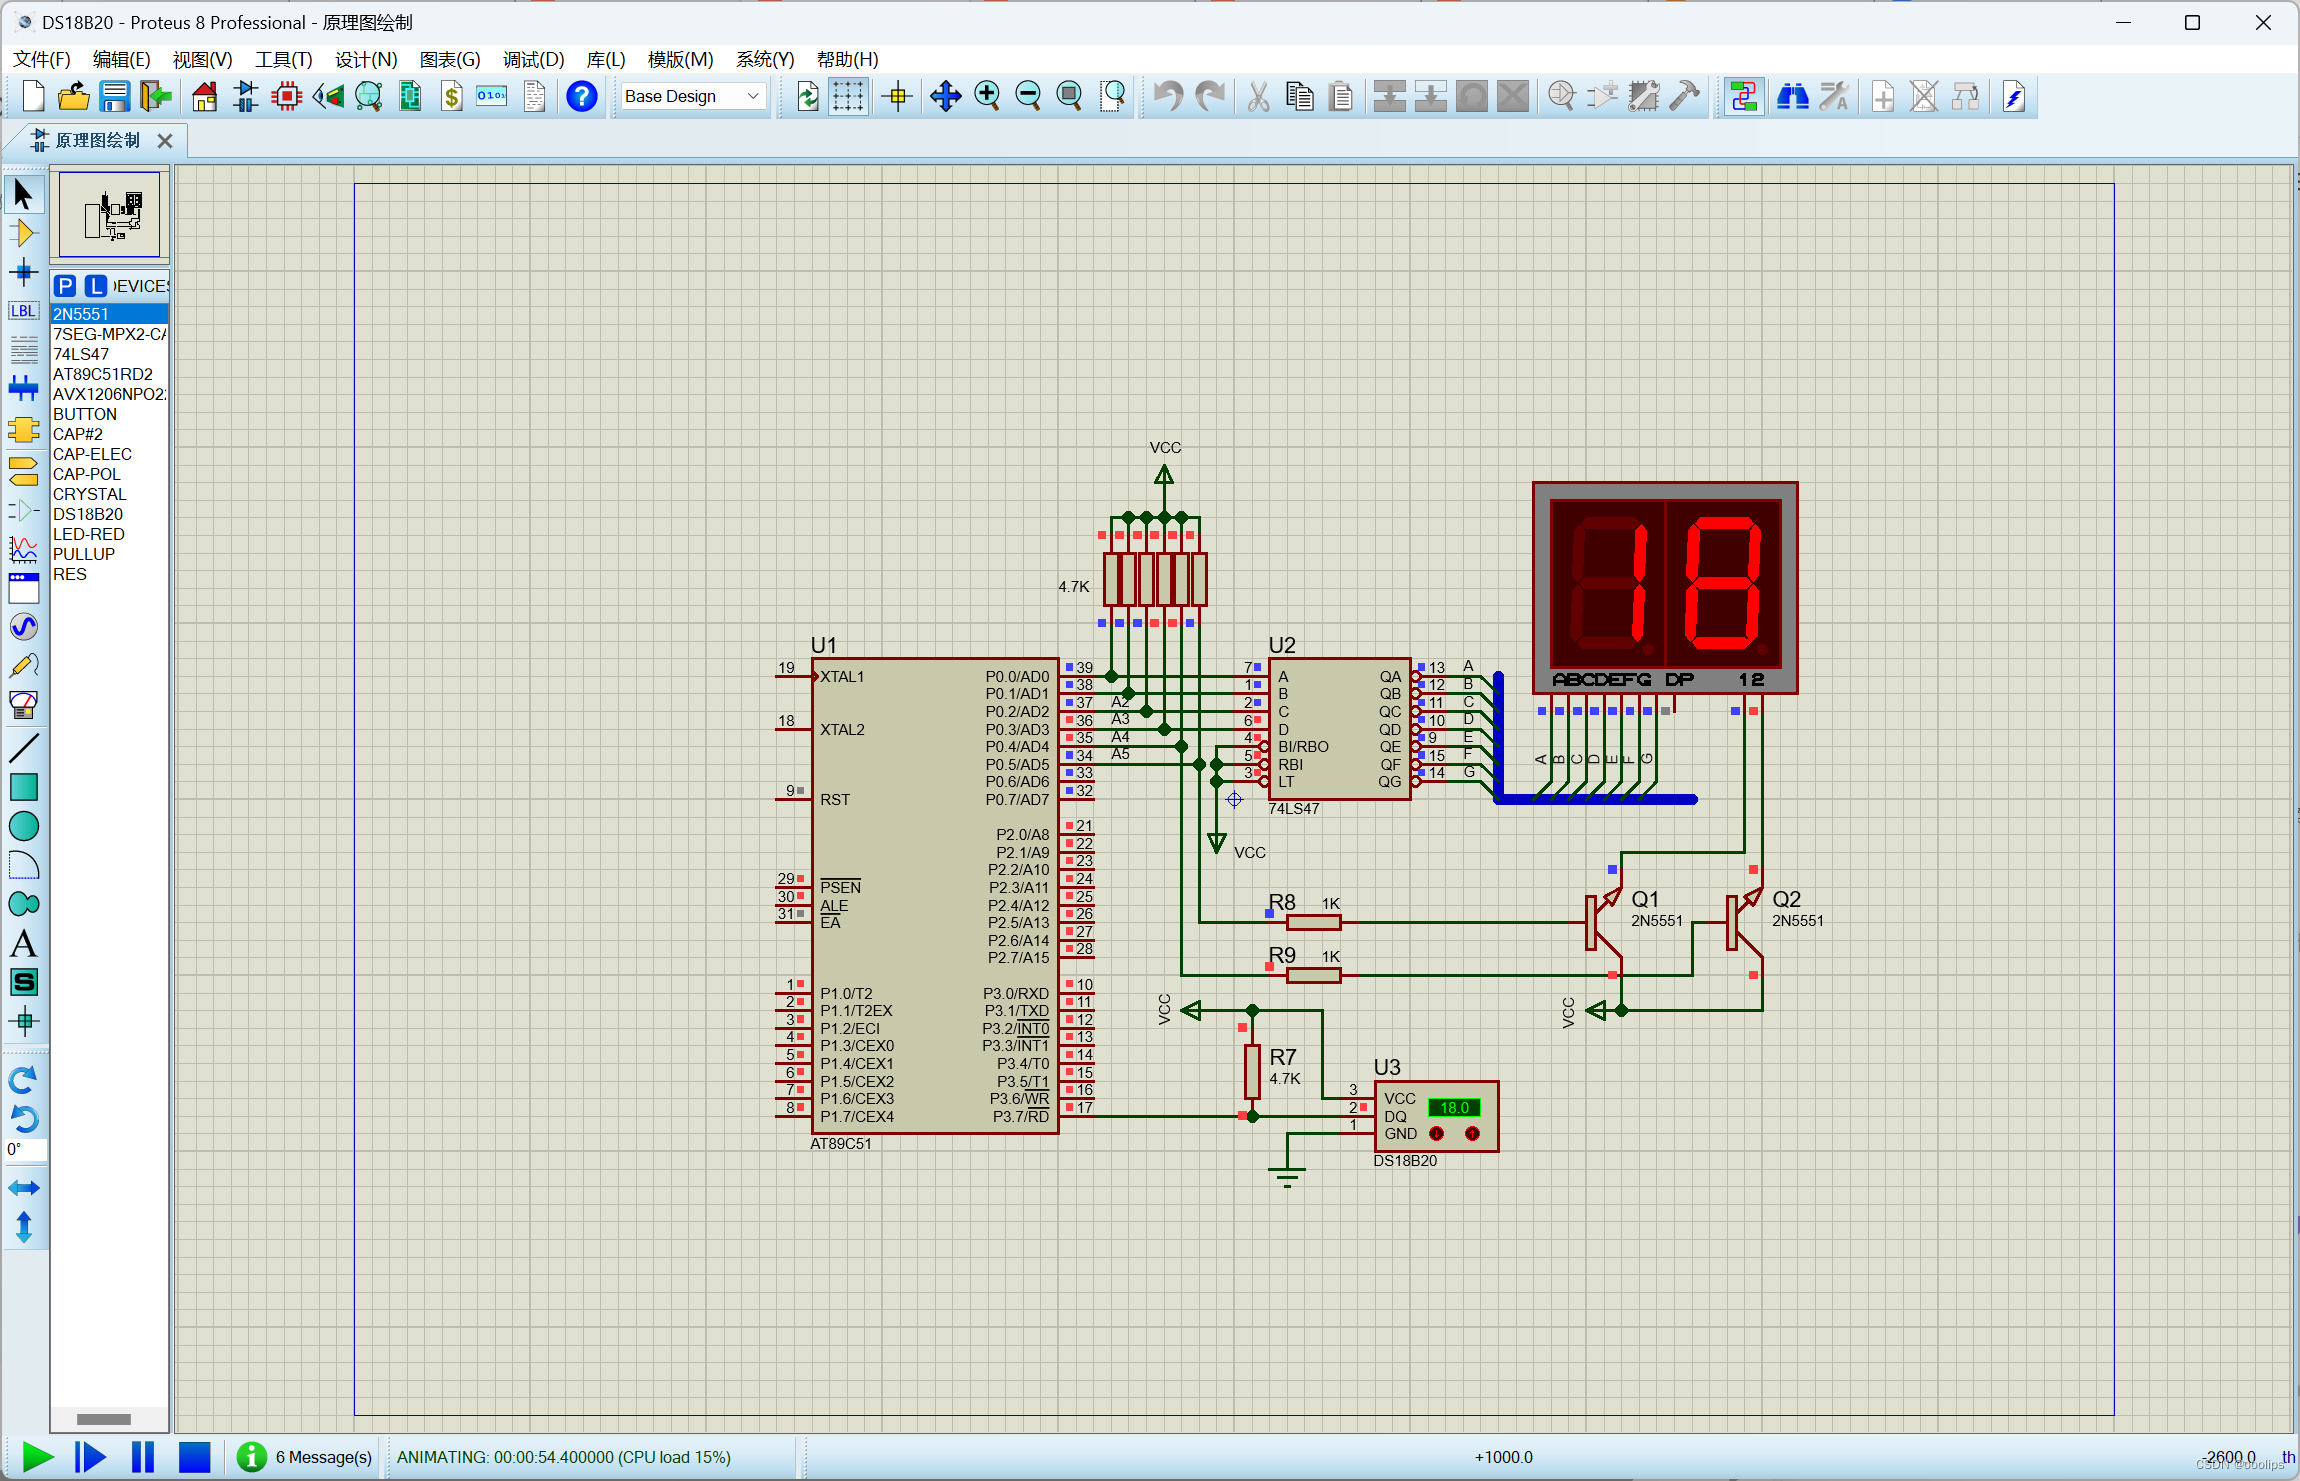Pause the running simulation
Viewport: 2300px width, 1481px height.
[x=143, y=1457]
